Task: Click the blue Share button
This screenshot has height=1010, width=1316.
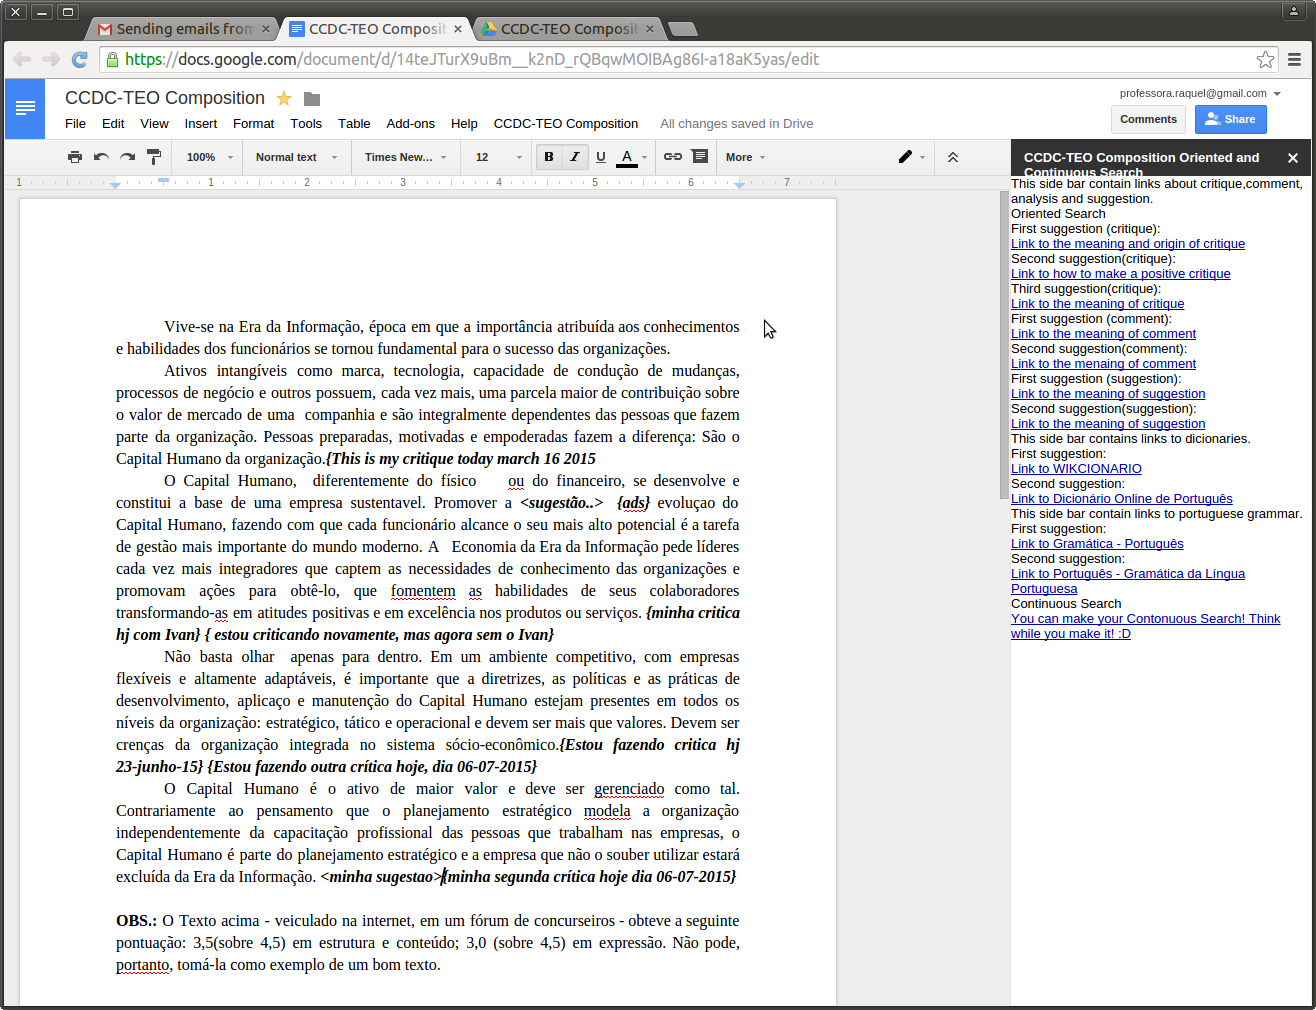Action: (x=1230, y=119)
